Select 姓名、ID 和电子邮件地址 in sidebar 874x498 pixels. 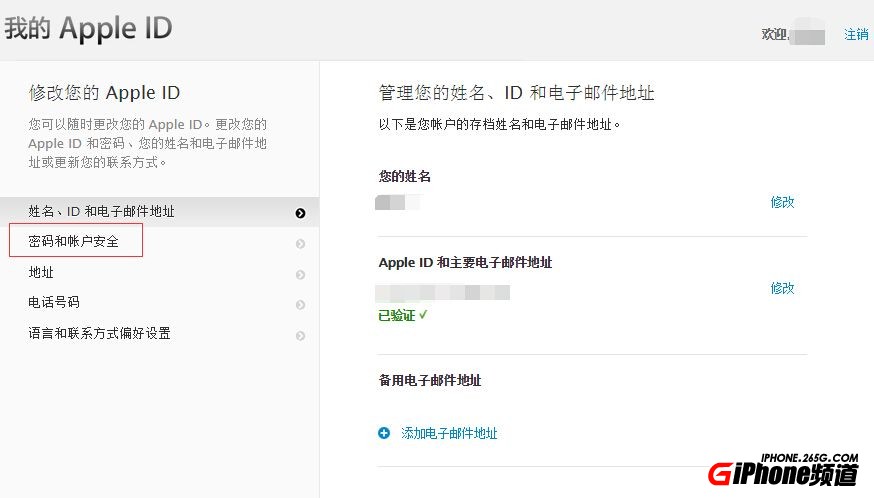pyautogui.click(x=101, y=212)
